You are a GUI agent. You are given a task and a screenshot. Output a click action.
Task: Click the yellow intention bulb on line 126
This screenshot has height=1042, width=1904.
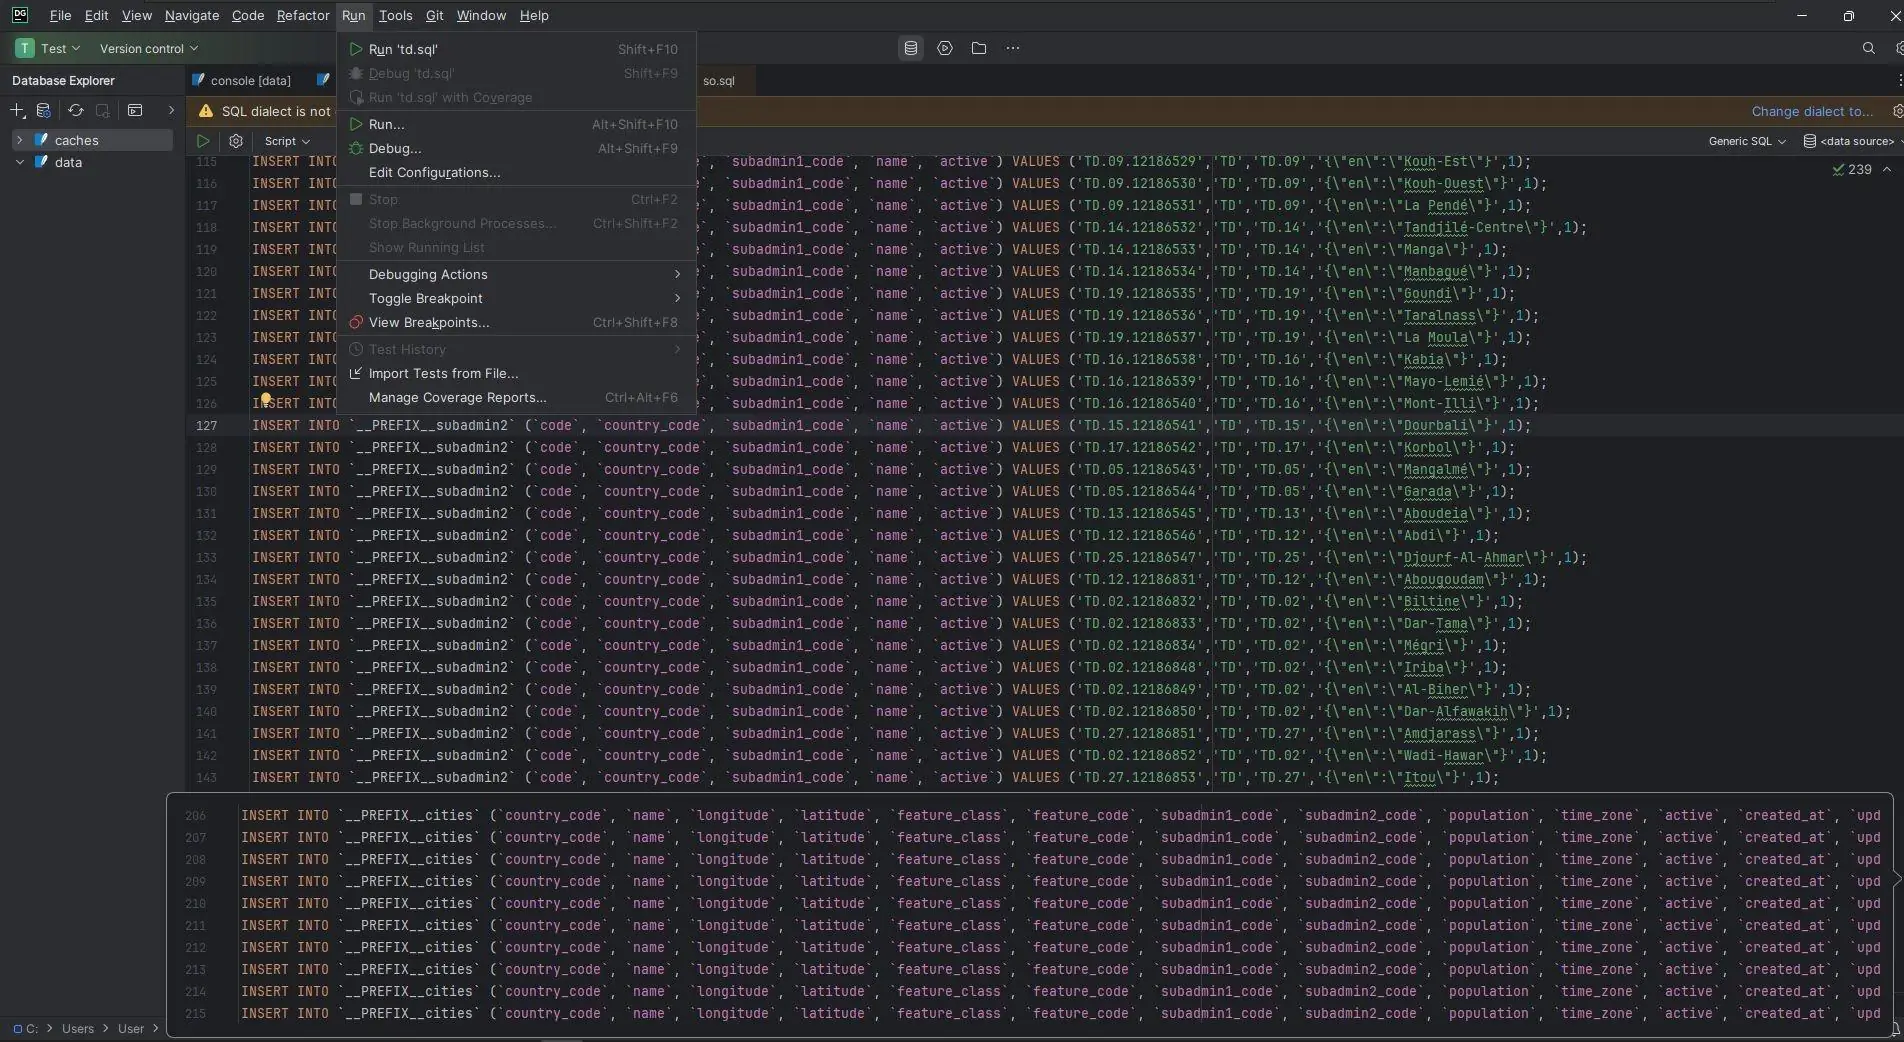(x=266, y=400)
